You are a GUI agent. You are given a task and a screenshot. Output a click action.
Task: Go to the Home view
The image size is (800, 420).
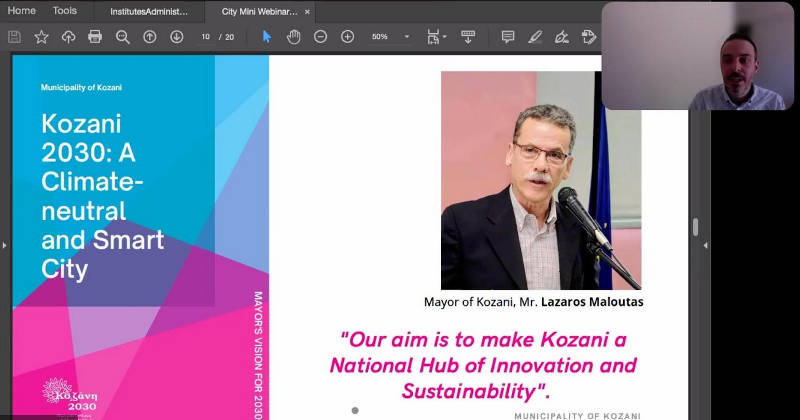coord(21,11)
